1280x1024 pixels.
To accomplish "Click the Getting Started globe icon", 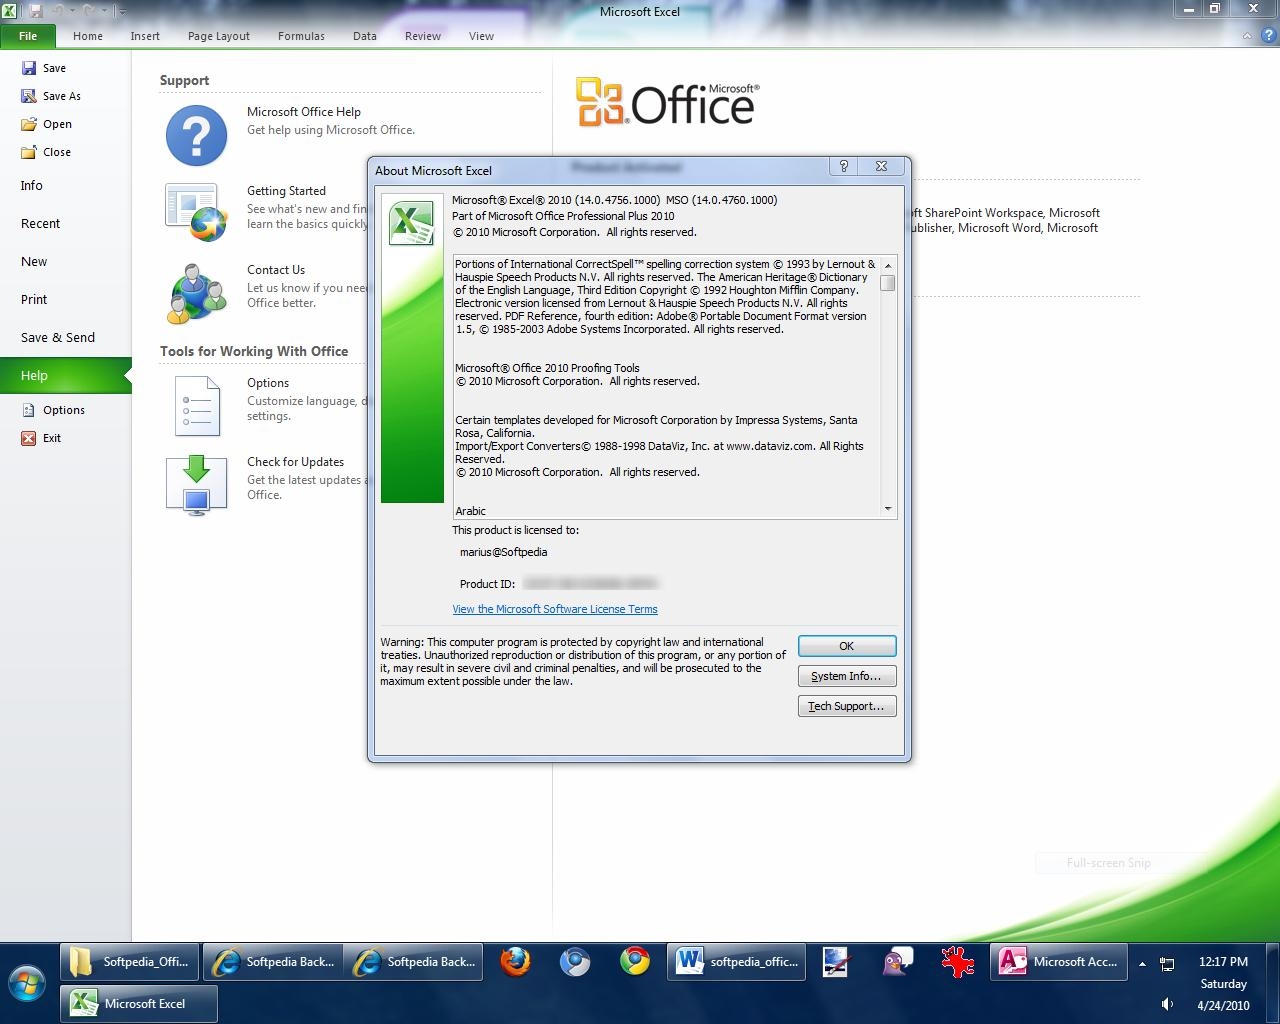I will pos(196,212).
